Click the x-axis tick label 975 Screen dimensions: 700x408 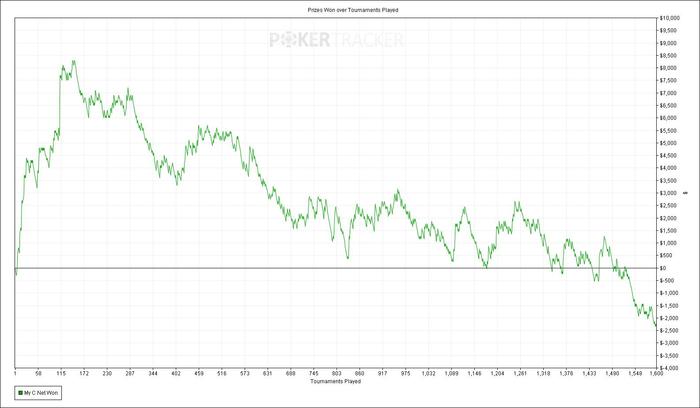coord(406,373)
